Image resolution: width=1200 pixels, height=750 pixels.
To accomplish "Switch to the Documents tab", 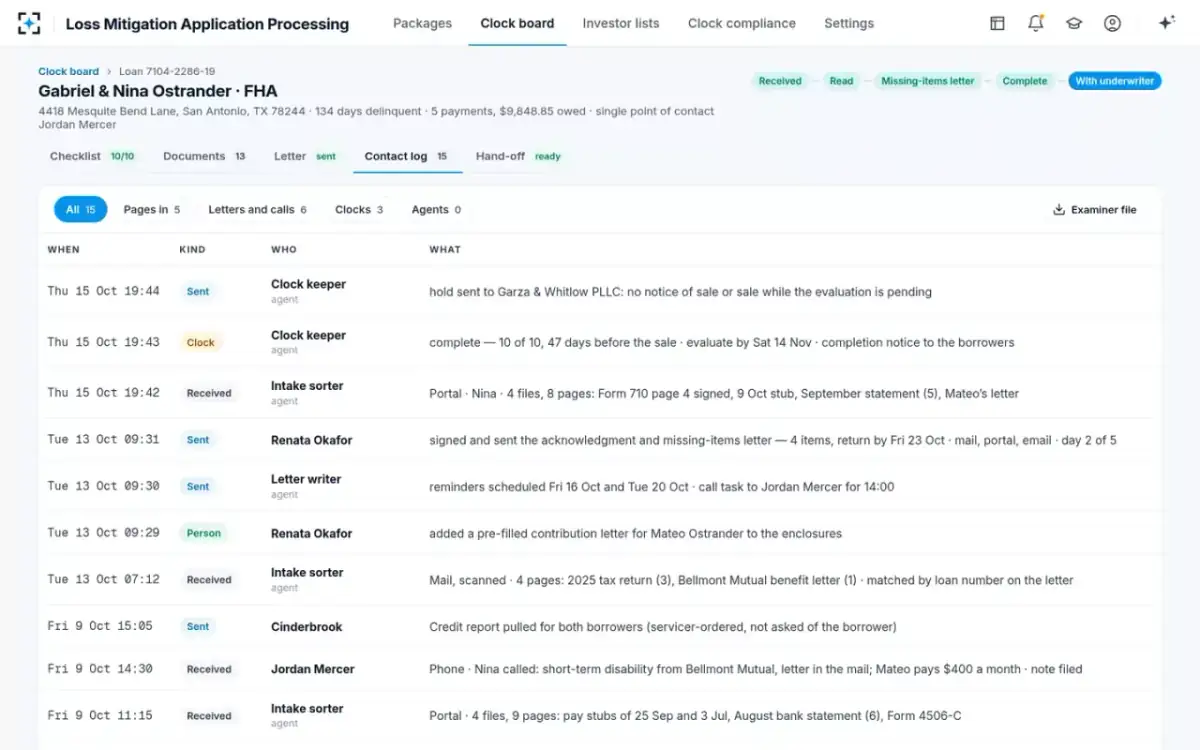I will click(x=204, y=156).
